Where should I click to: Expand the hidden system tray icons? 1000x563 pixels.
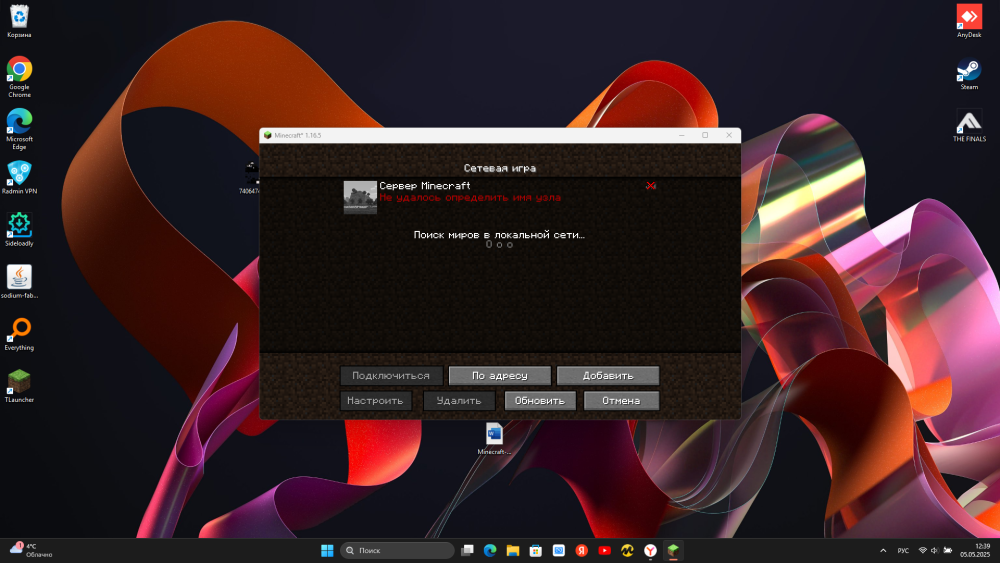(x=883, y=550)
